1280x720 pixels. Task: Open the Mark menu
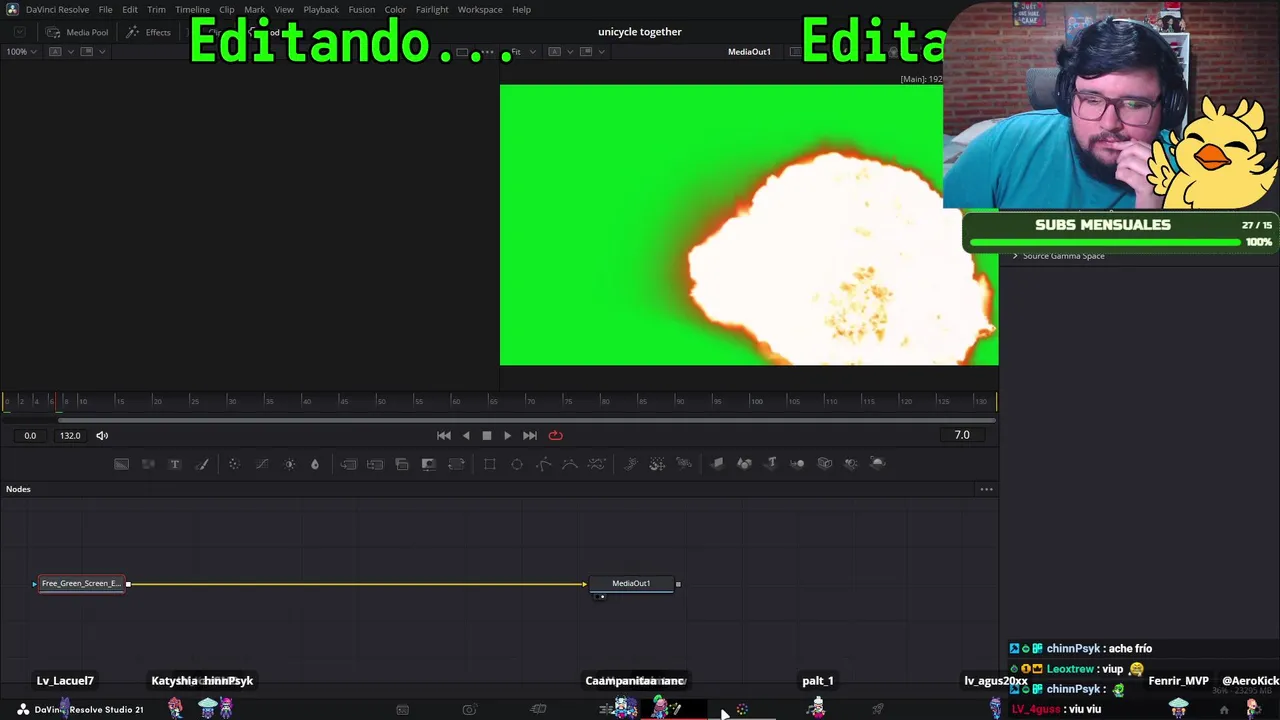click(254, 10)
